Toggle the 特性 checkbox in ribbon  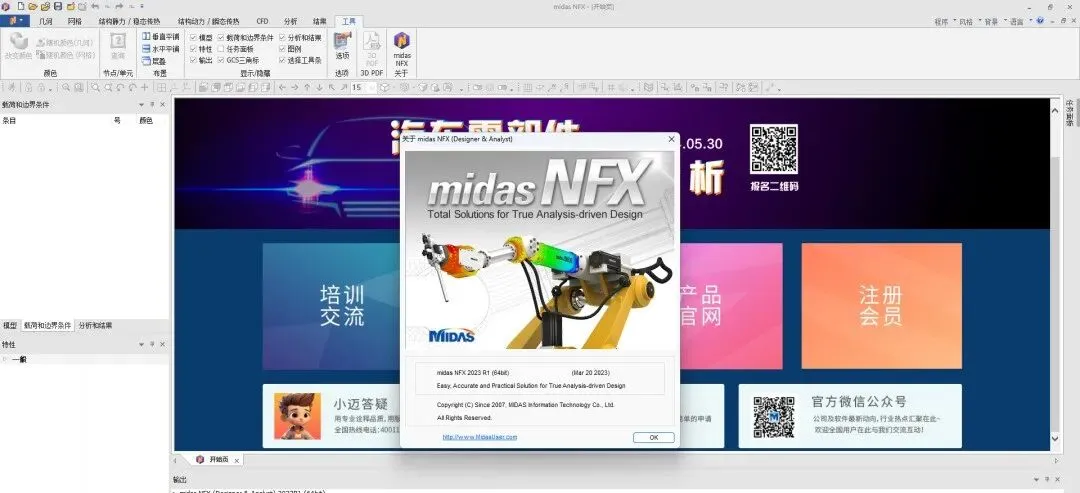[193, 49]
